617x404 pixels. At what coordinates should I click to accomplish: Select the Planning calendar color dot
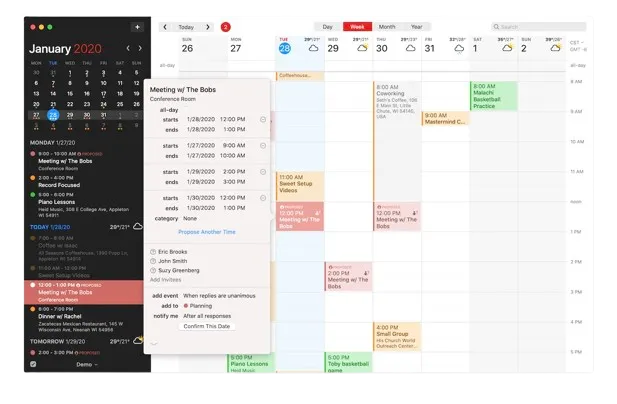pyautogui.click(x=187, y=305)
